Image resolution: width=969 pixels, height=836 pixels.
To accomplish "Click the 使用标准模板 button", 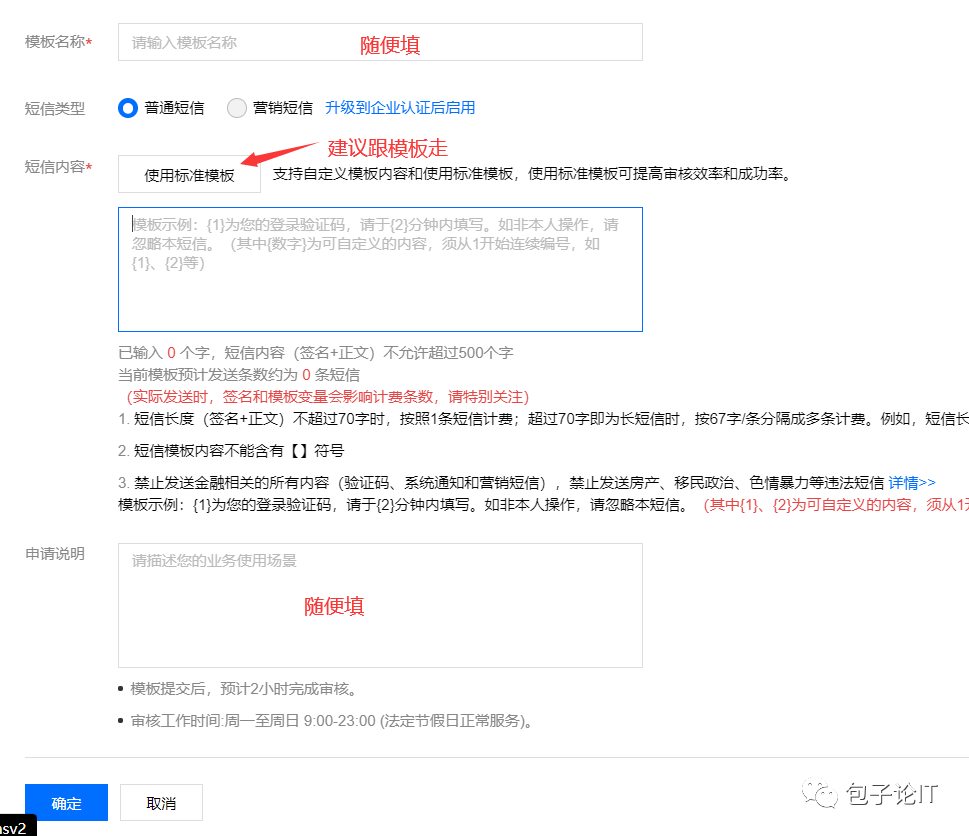I will [x=189, y=175].
